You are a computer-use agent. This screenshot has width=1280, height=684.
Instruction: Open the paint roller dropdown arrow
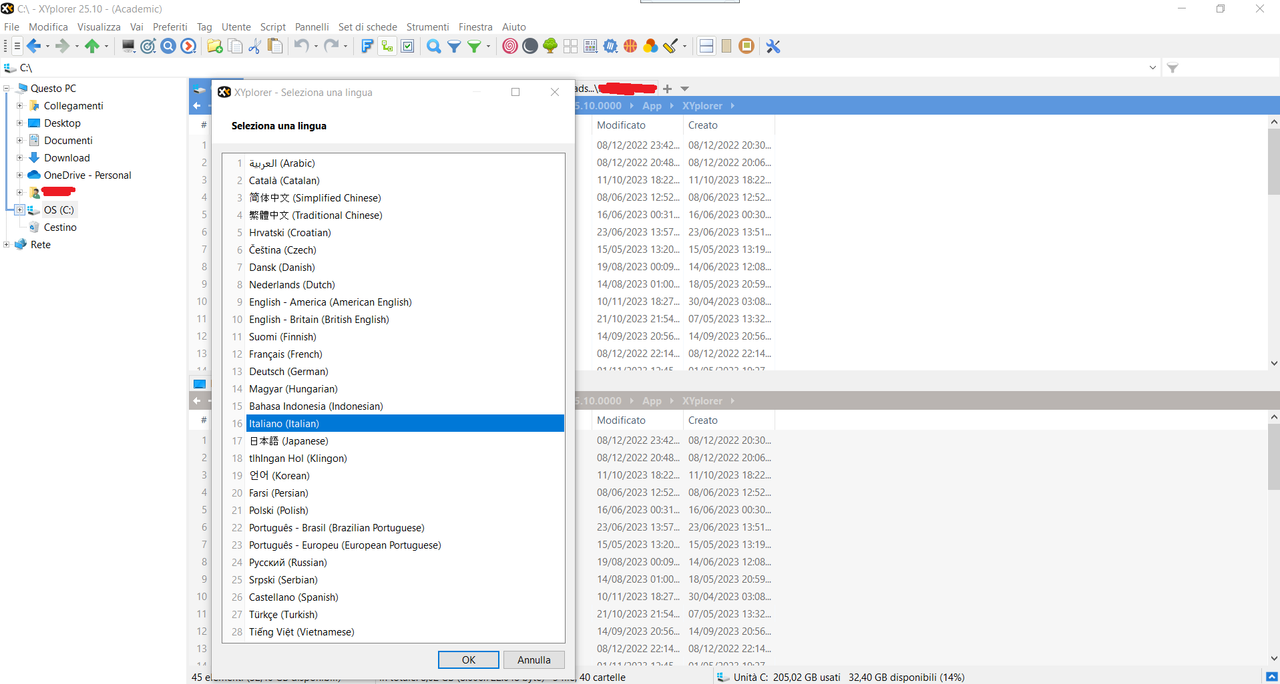click(684, 46)
